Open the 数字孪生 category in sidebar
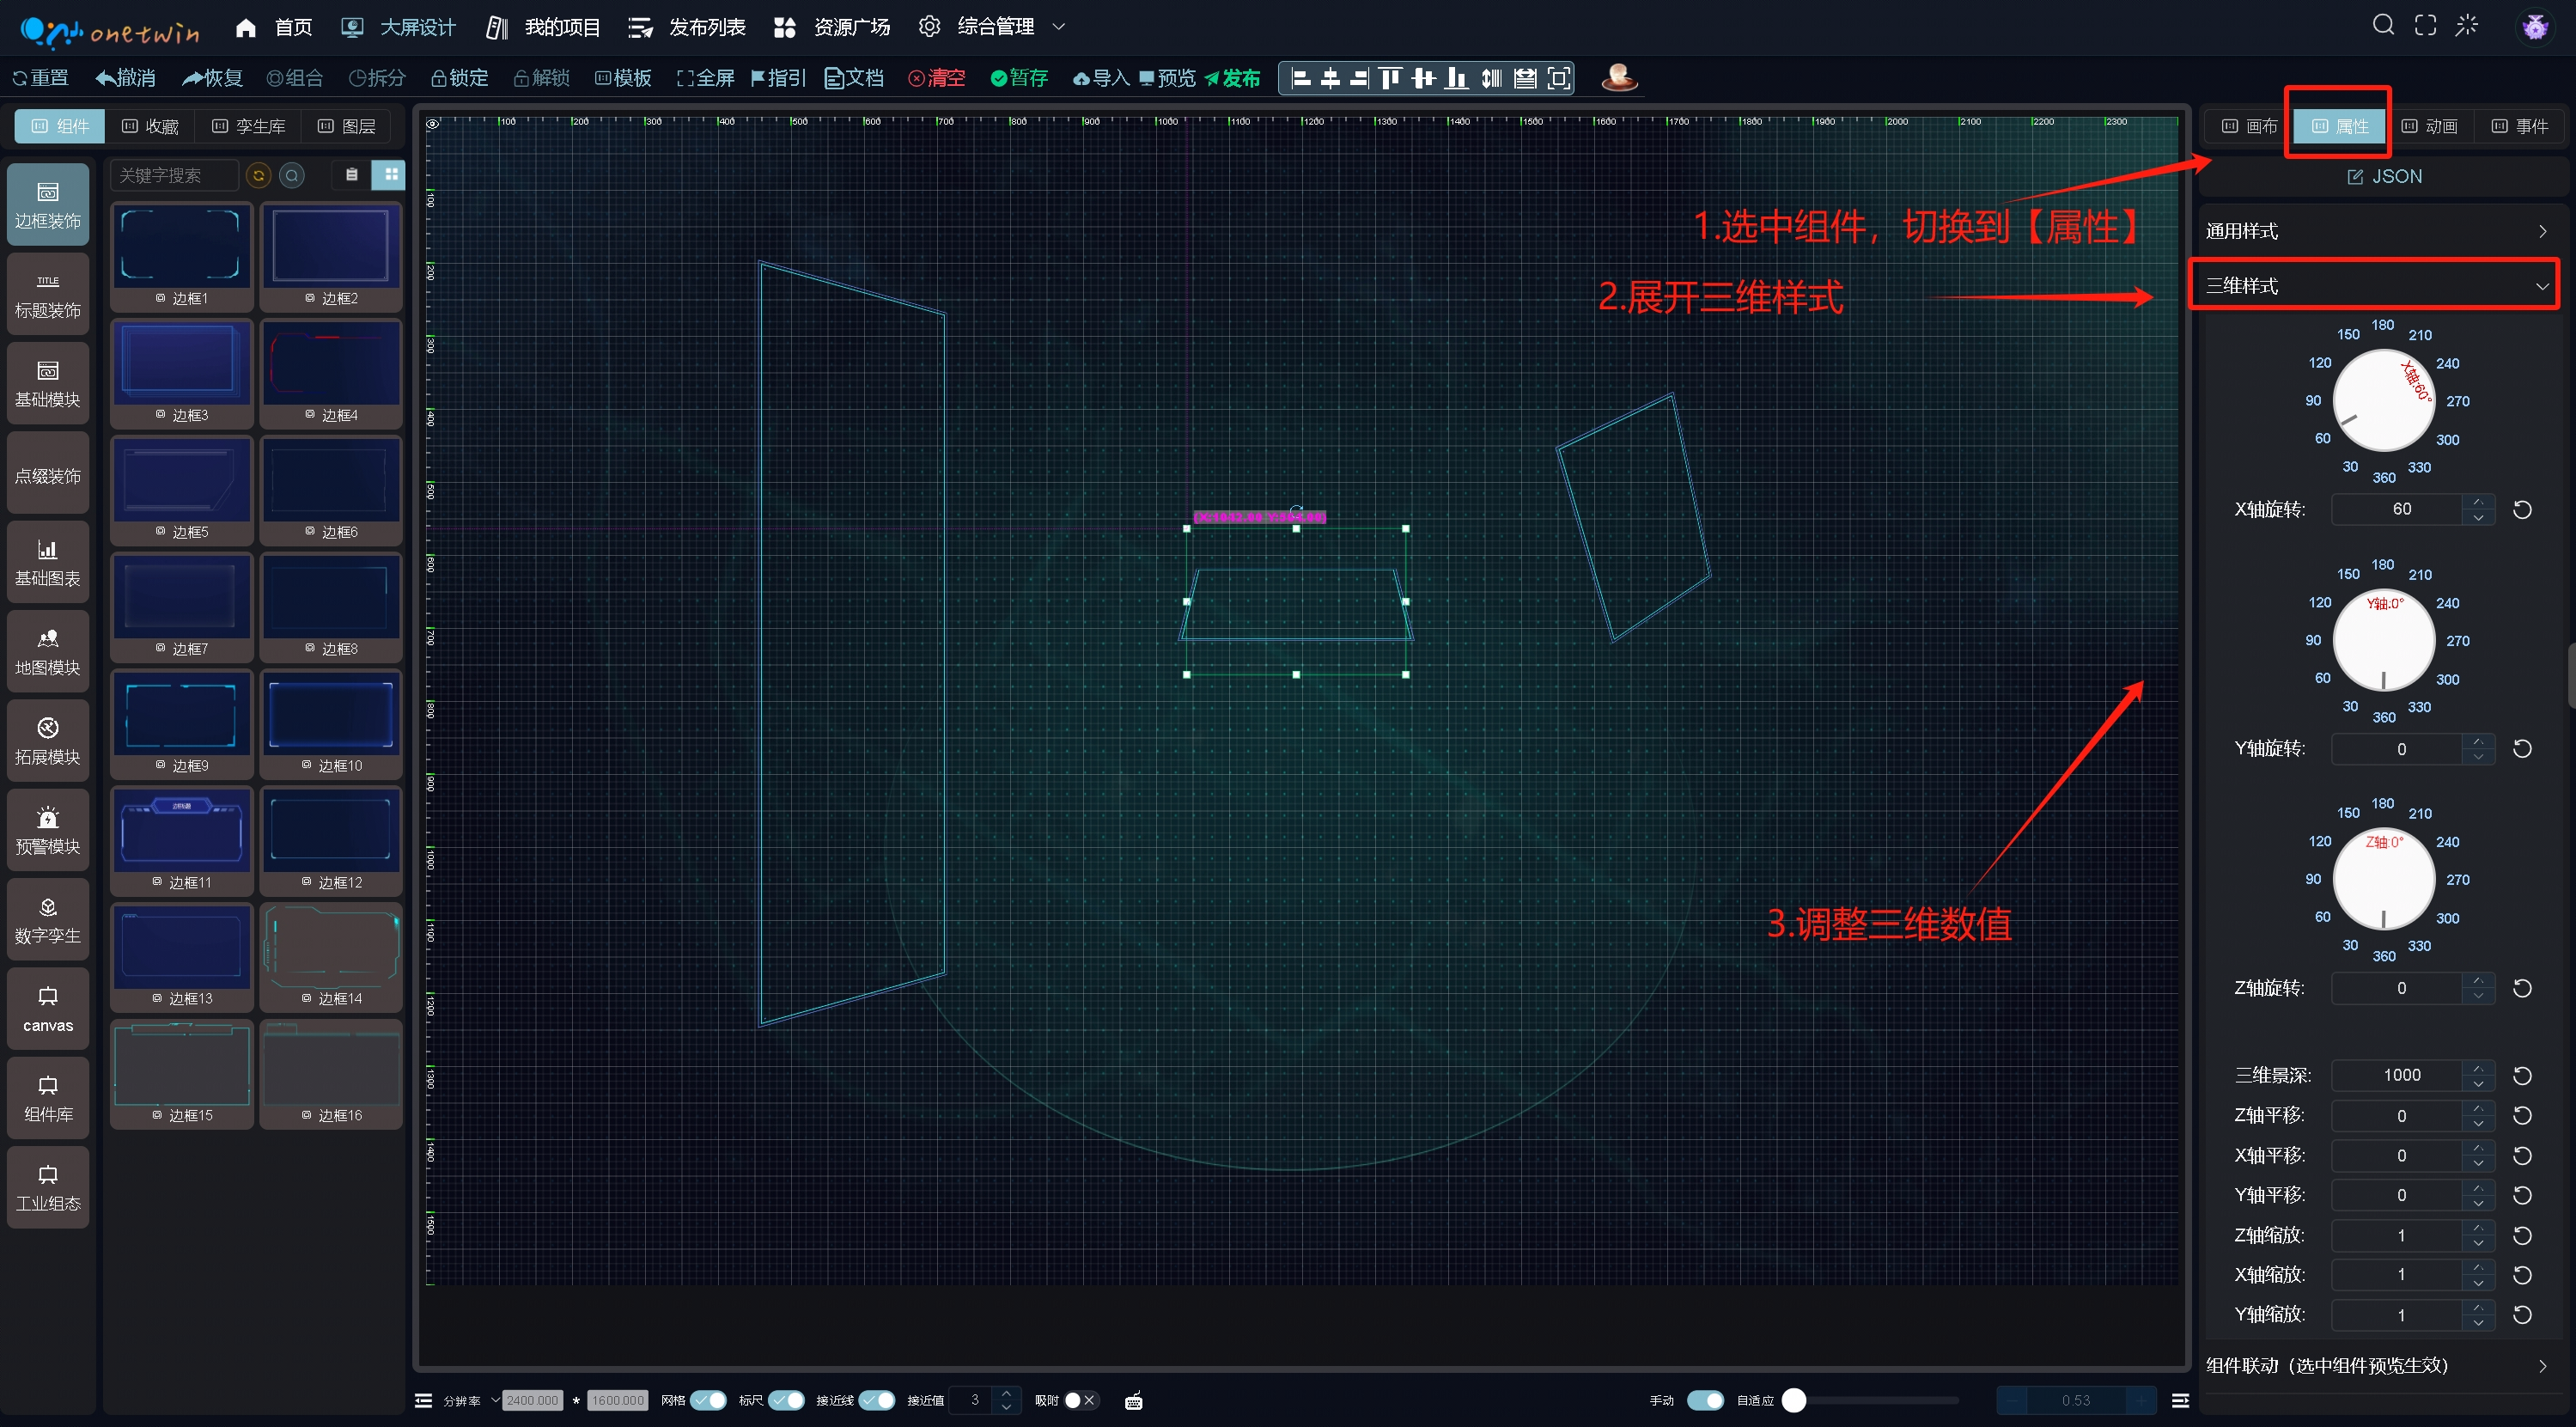This screenshot has height=1427, width=2576. pyautogui.click(x=48, y=920)
